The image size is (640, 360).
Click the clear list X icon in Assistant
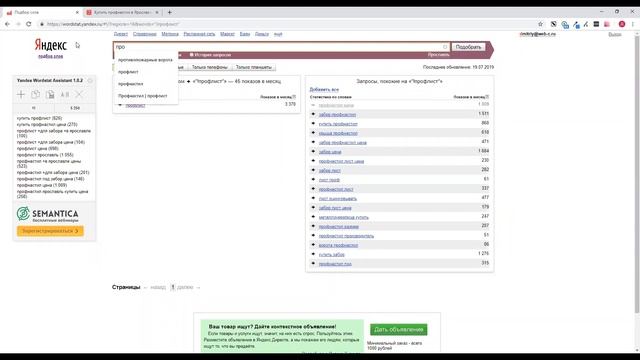click(x=79, y=95)
